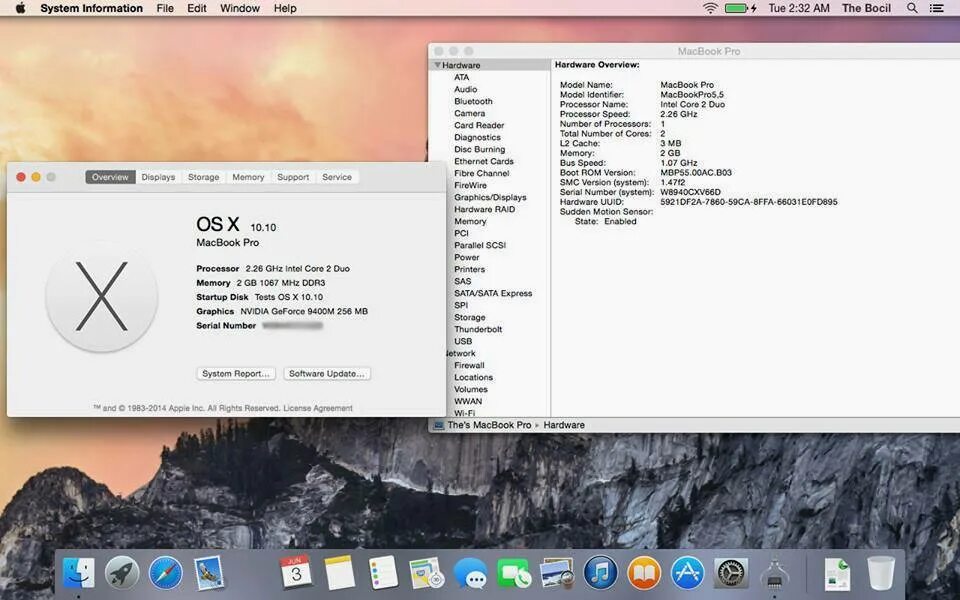
Task: Select Graphics/Displays in the sidebar
Action: [x=490, y=197]
